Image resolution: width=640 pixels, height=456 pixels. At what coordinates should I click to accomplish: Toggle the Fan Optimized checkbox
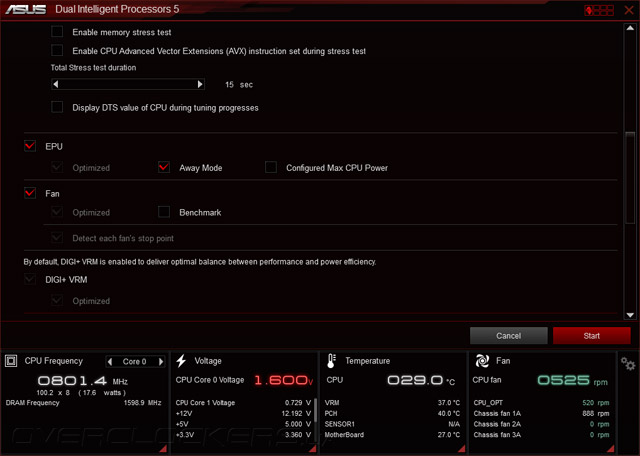(x=57, y=212)
